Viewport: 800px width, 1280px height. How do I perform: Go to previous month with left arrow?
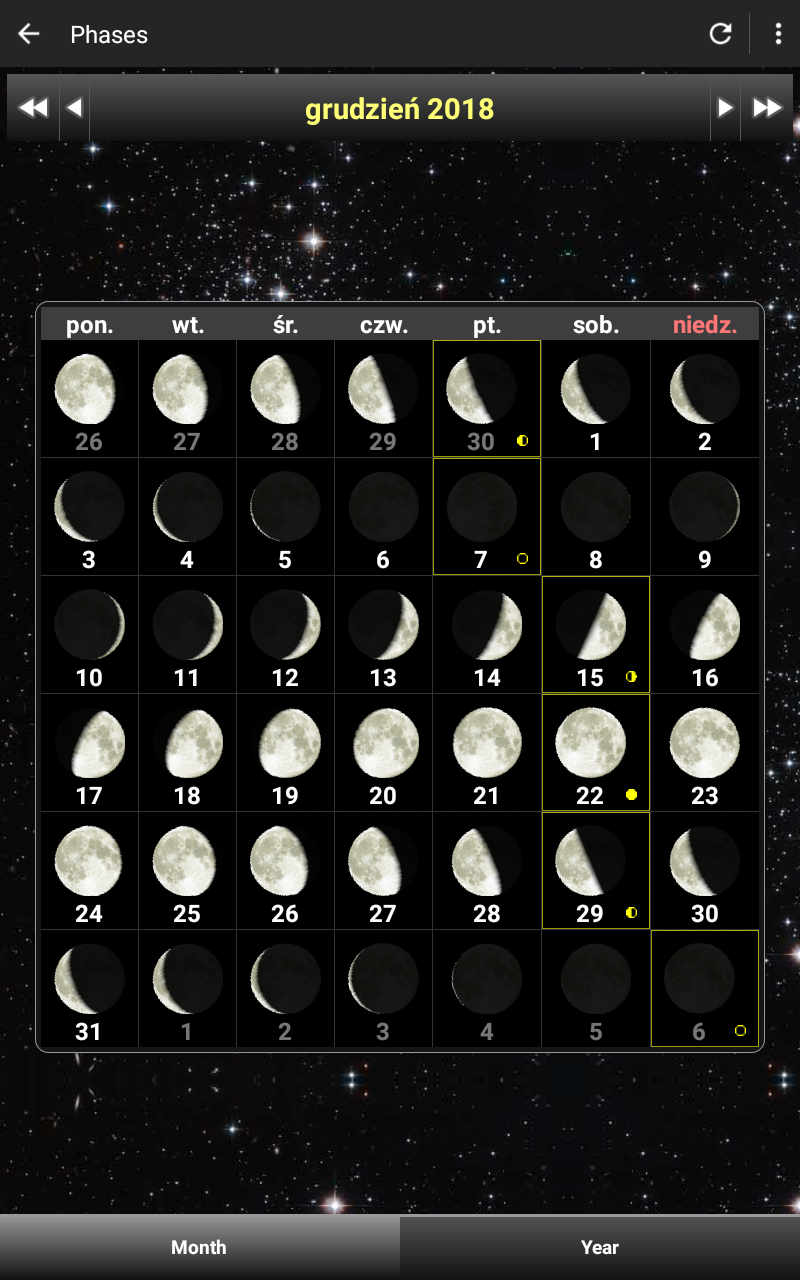pos(74,108)
